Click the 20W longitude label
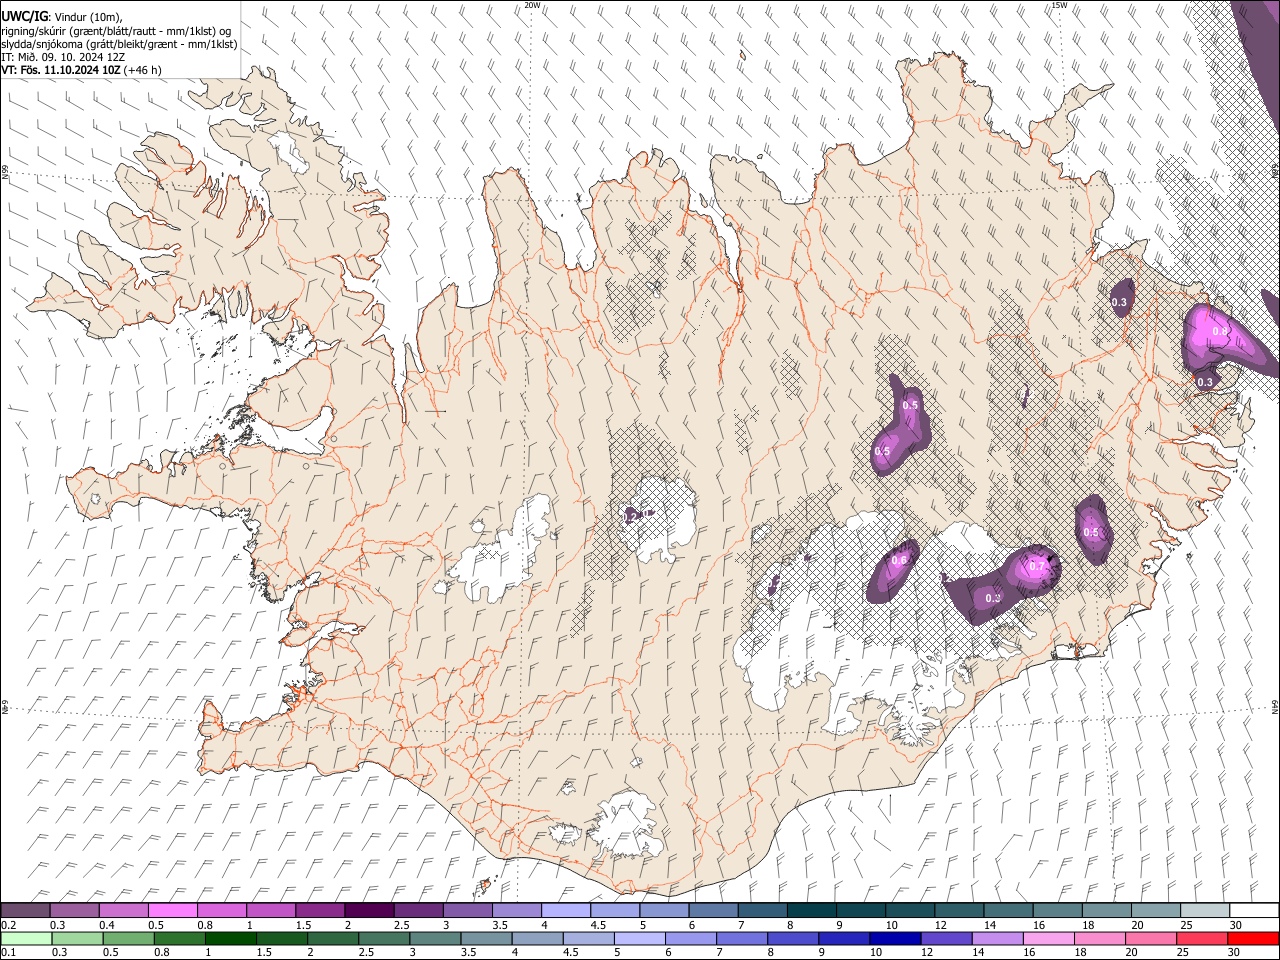 533,5
